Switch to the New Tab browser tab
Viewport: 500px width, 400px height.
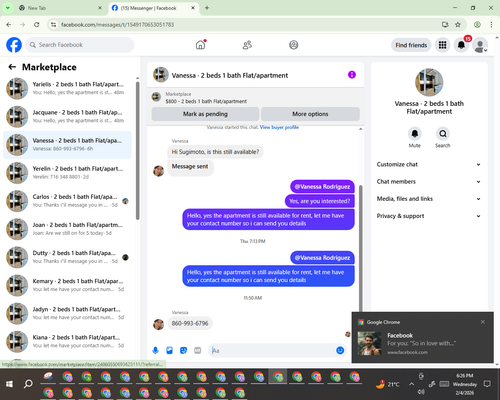click(60, 8)
